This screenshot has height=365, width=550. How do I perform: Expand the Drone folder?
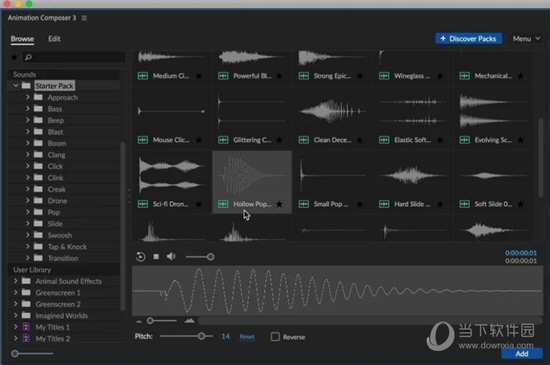point(27,201)
